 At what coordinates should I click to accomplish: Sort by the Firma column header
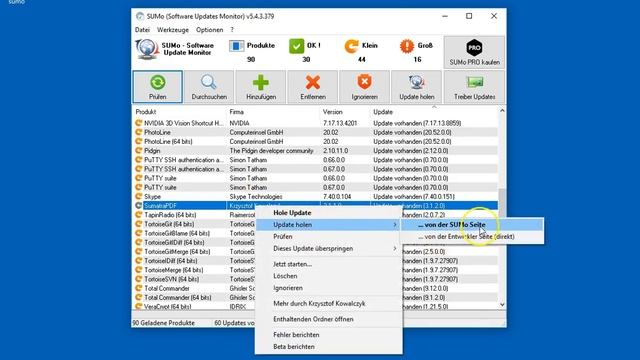tap(273, 112)
